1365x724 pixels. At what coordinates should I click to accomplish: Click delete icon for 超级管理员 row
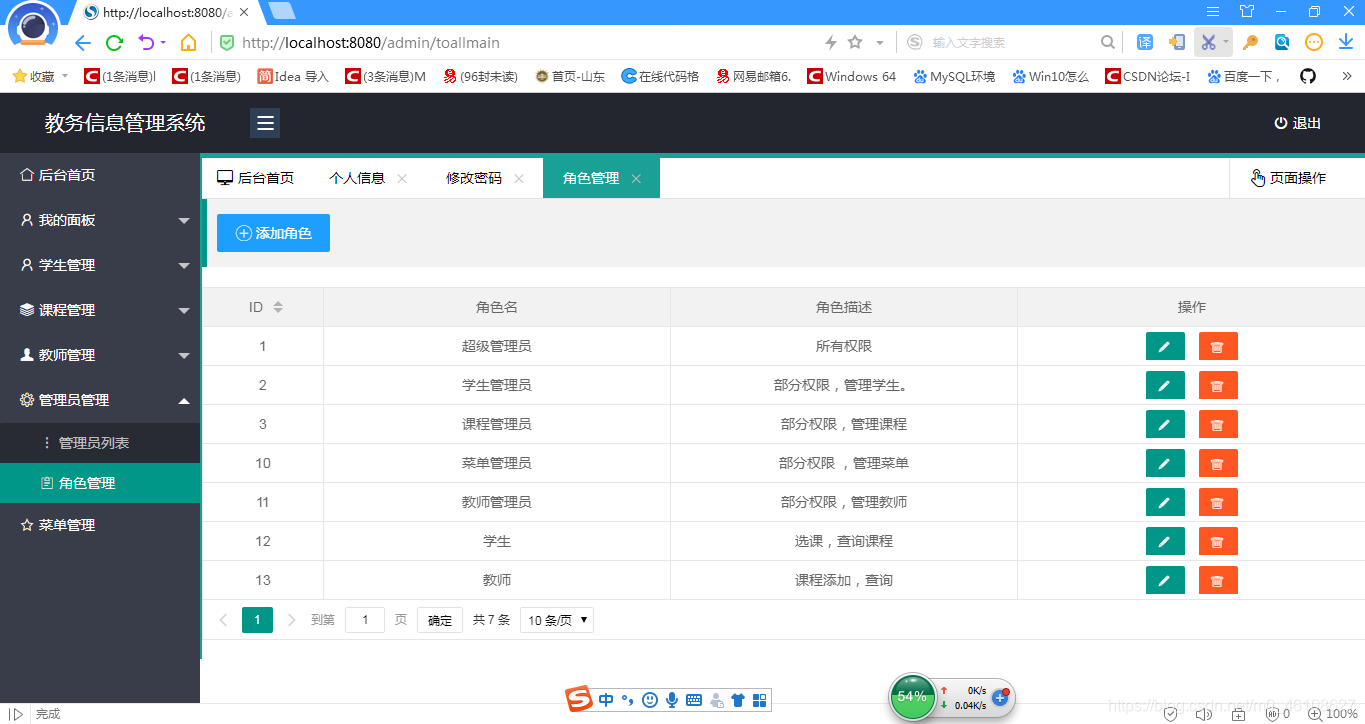click(x=1218, y=346)
